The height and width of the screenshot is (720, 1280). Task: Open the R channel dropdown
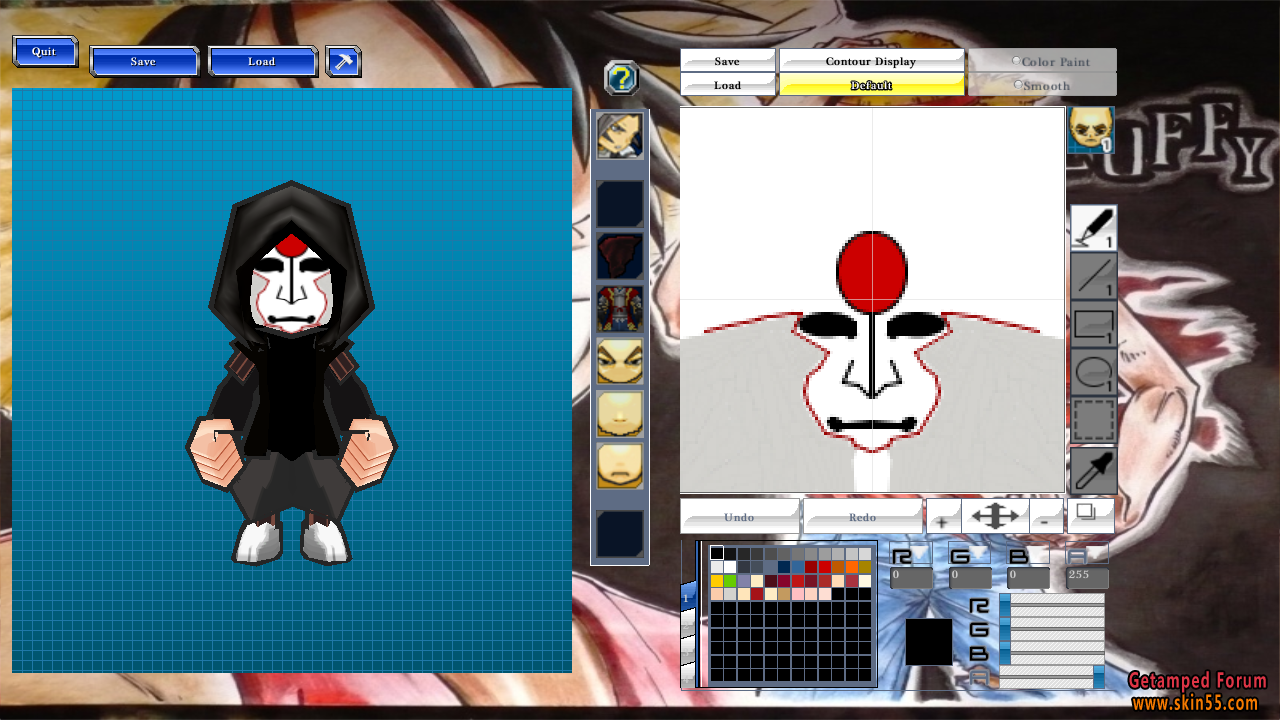[910, 555]
